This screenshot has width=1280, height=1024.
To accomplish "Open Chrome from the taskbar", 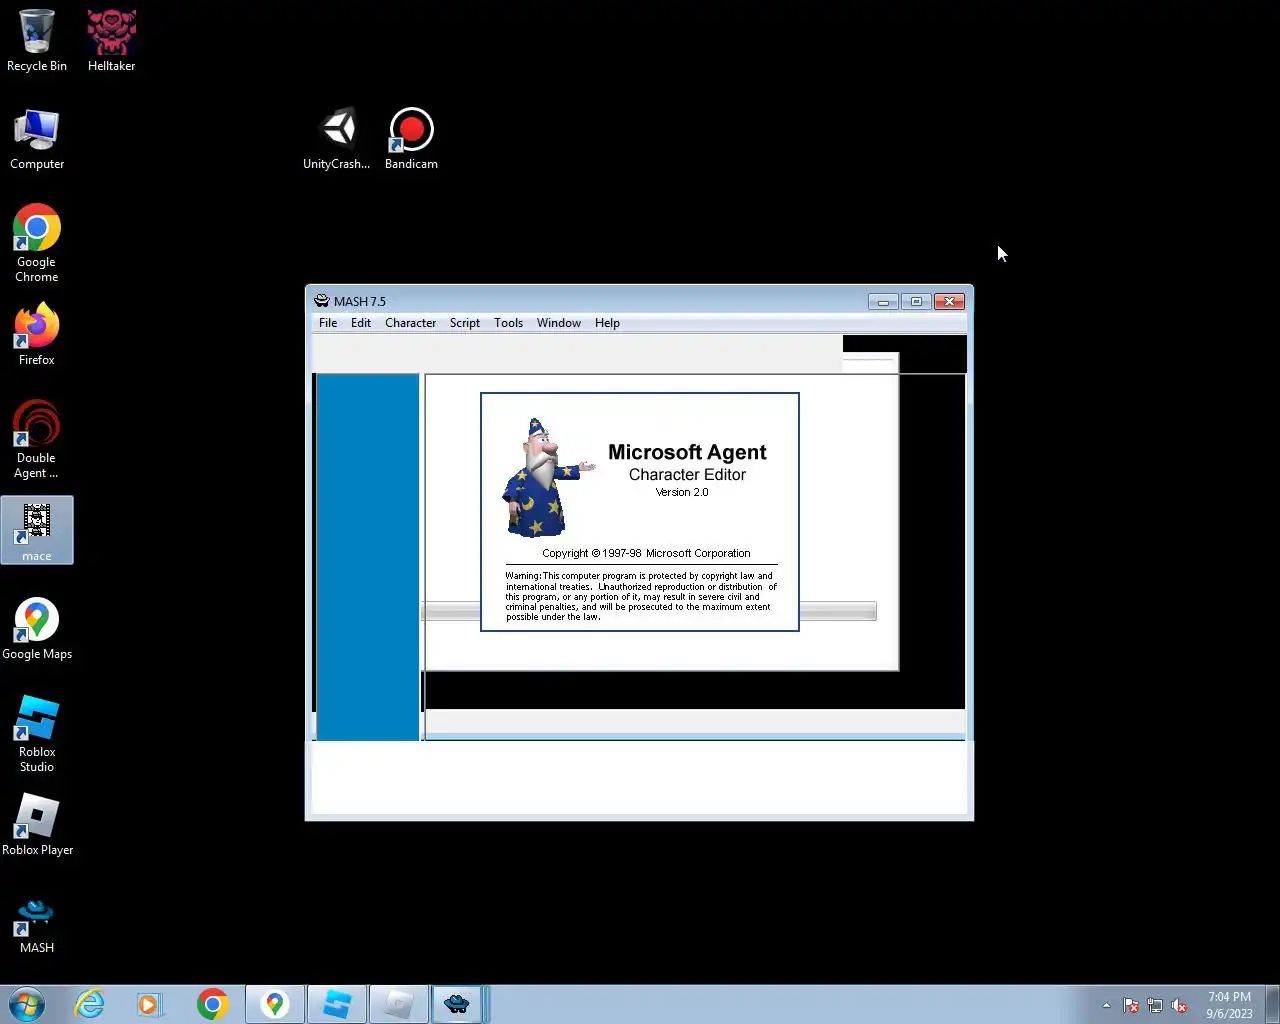I will (x=212, y=1004).
